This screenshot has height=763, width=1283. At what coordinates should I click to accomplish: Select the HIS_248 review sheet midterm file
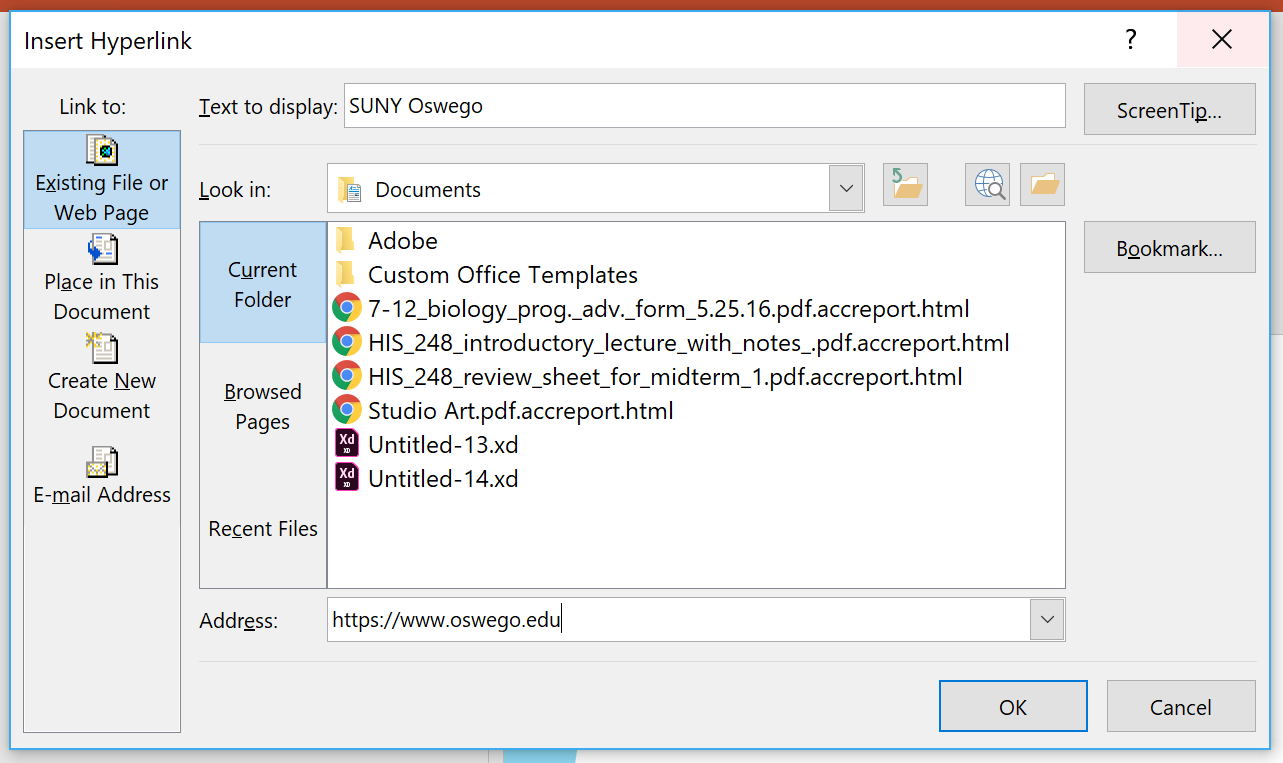(x=648, y=377)
